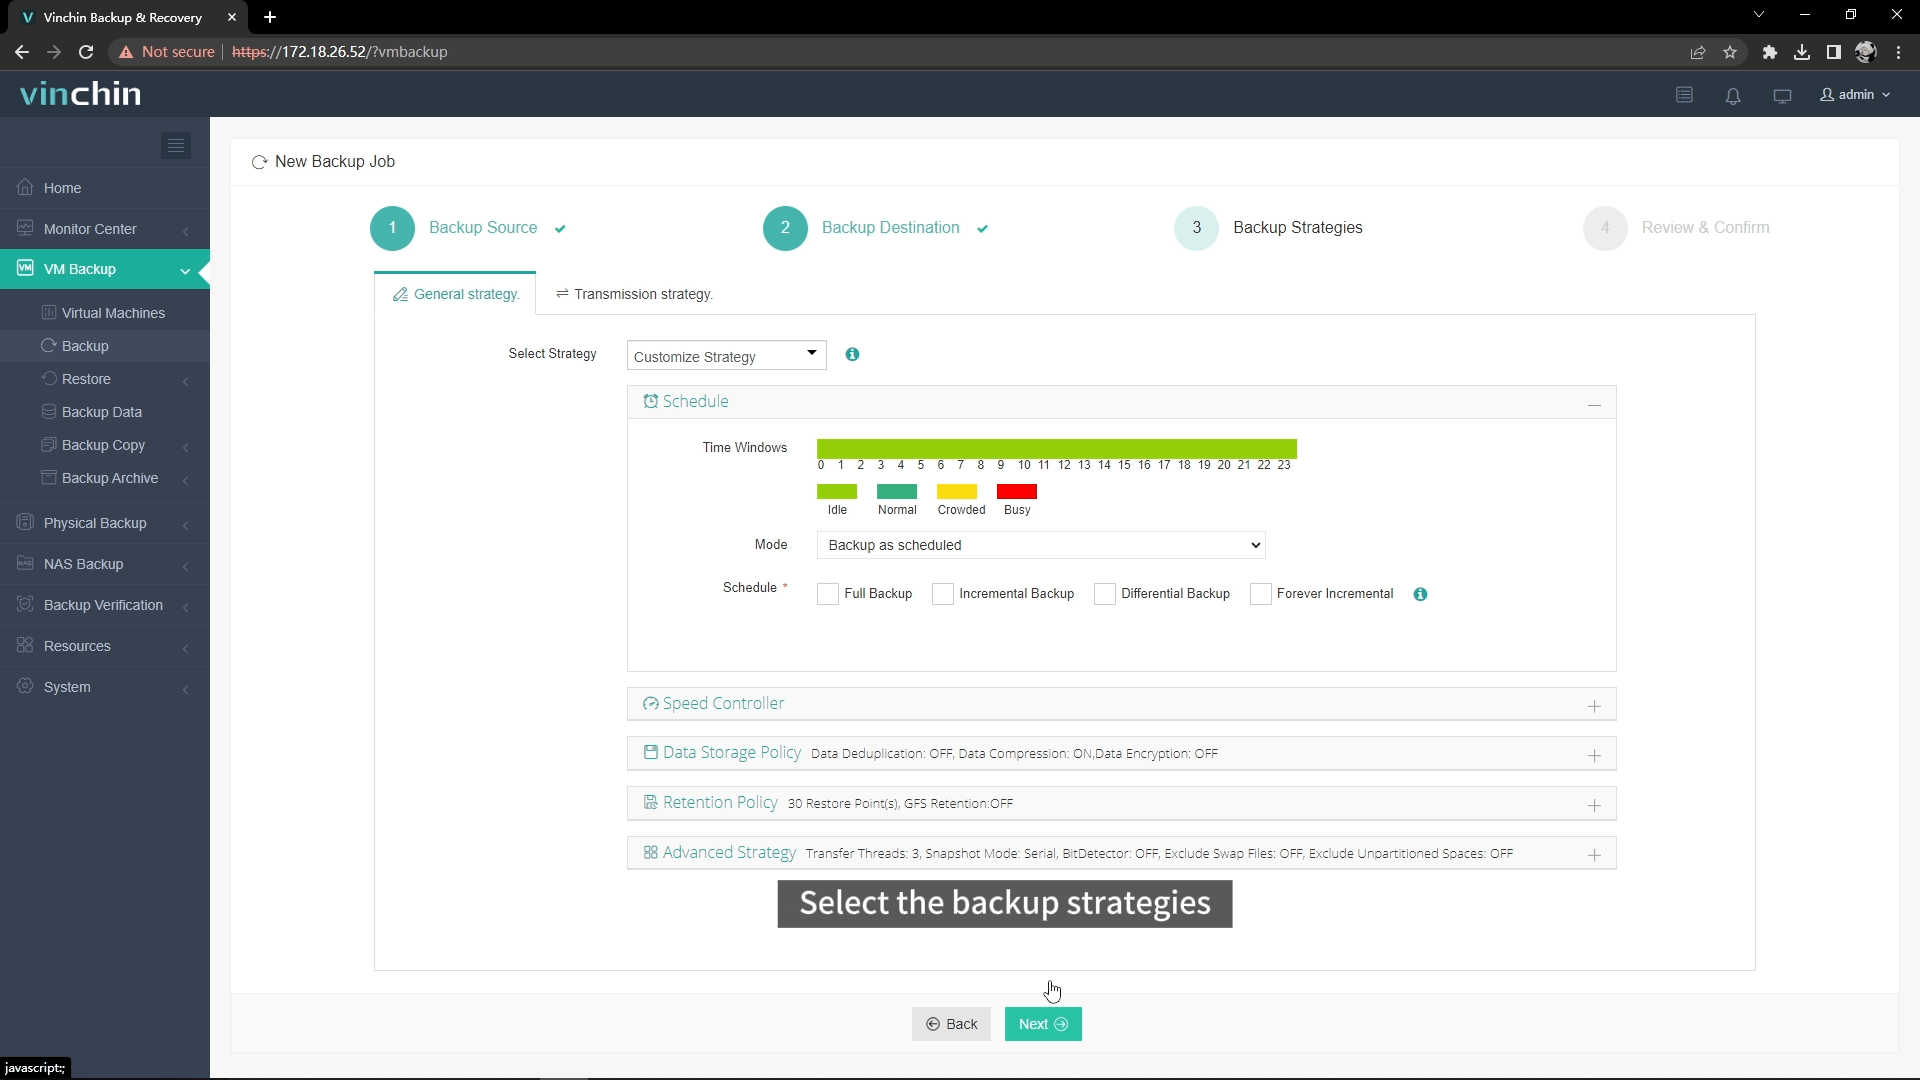
Task: Enable the Full Backup checkbox
Action: pyautogui.click(x=827, y=593)
